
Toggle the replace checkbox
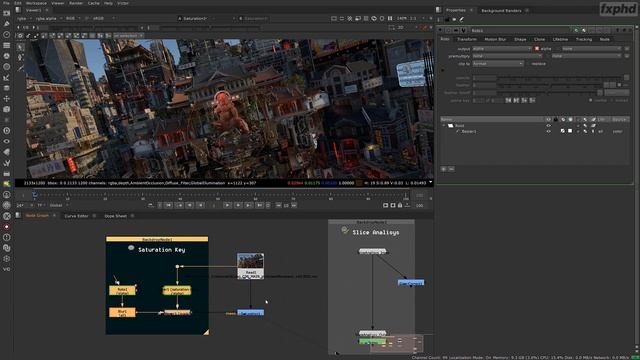click(529, 64)
